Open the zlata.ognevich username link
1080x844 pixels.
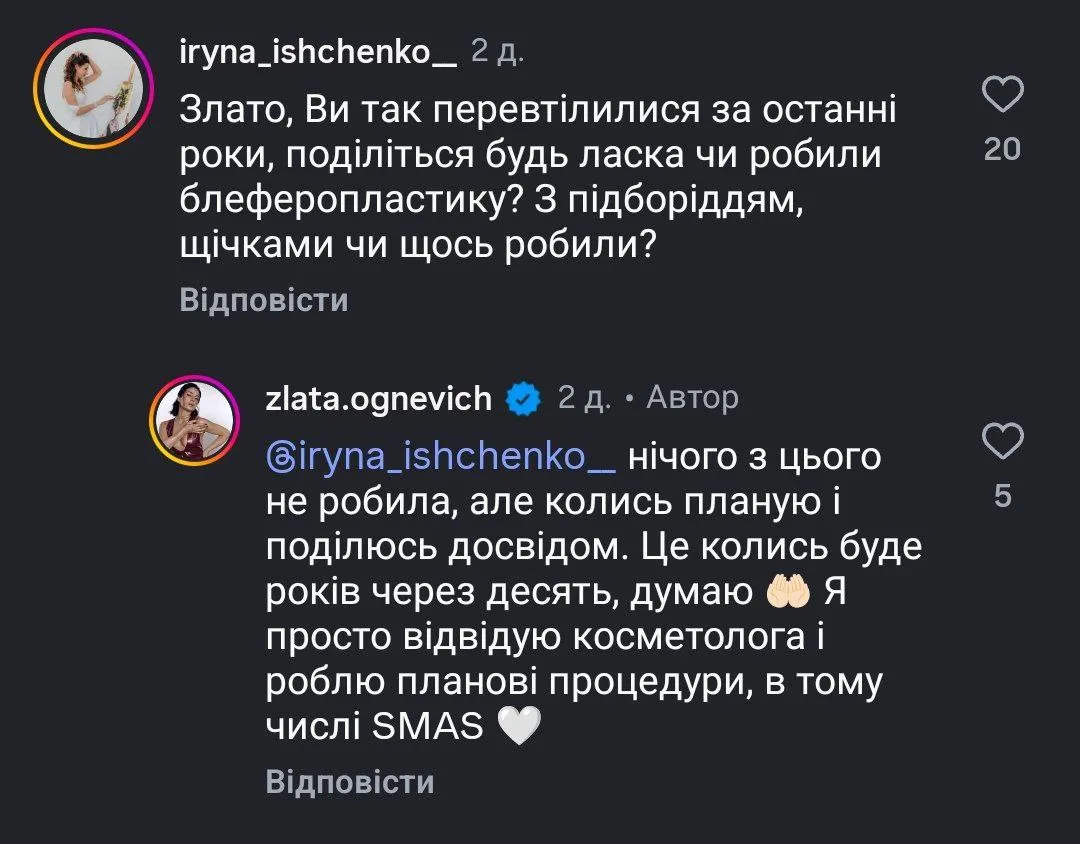pyautogui.click(x=379, y=399)
